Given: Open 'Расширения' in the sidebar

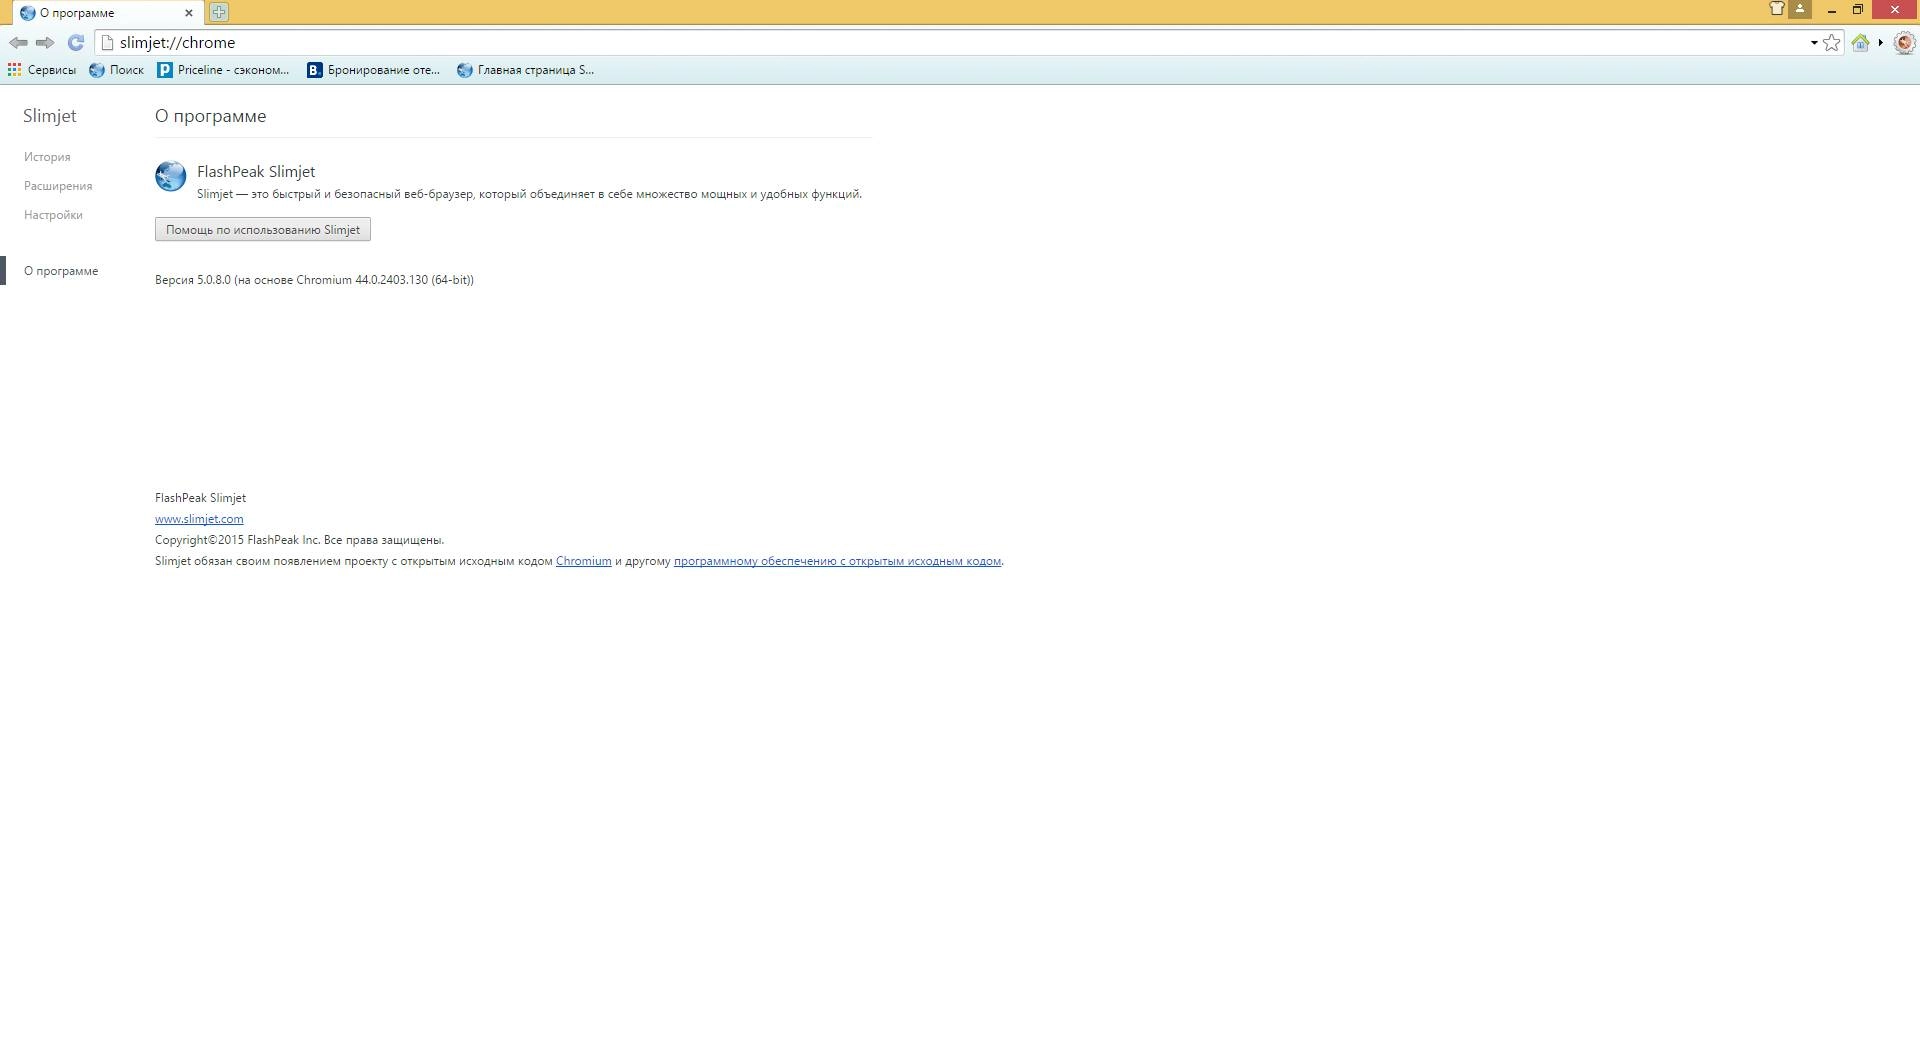Looking at the screenshot, I should [x=58, y=186].
